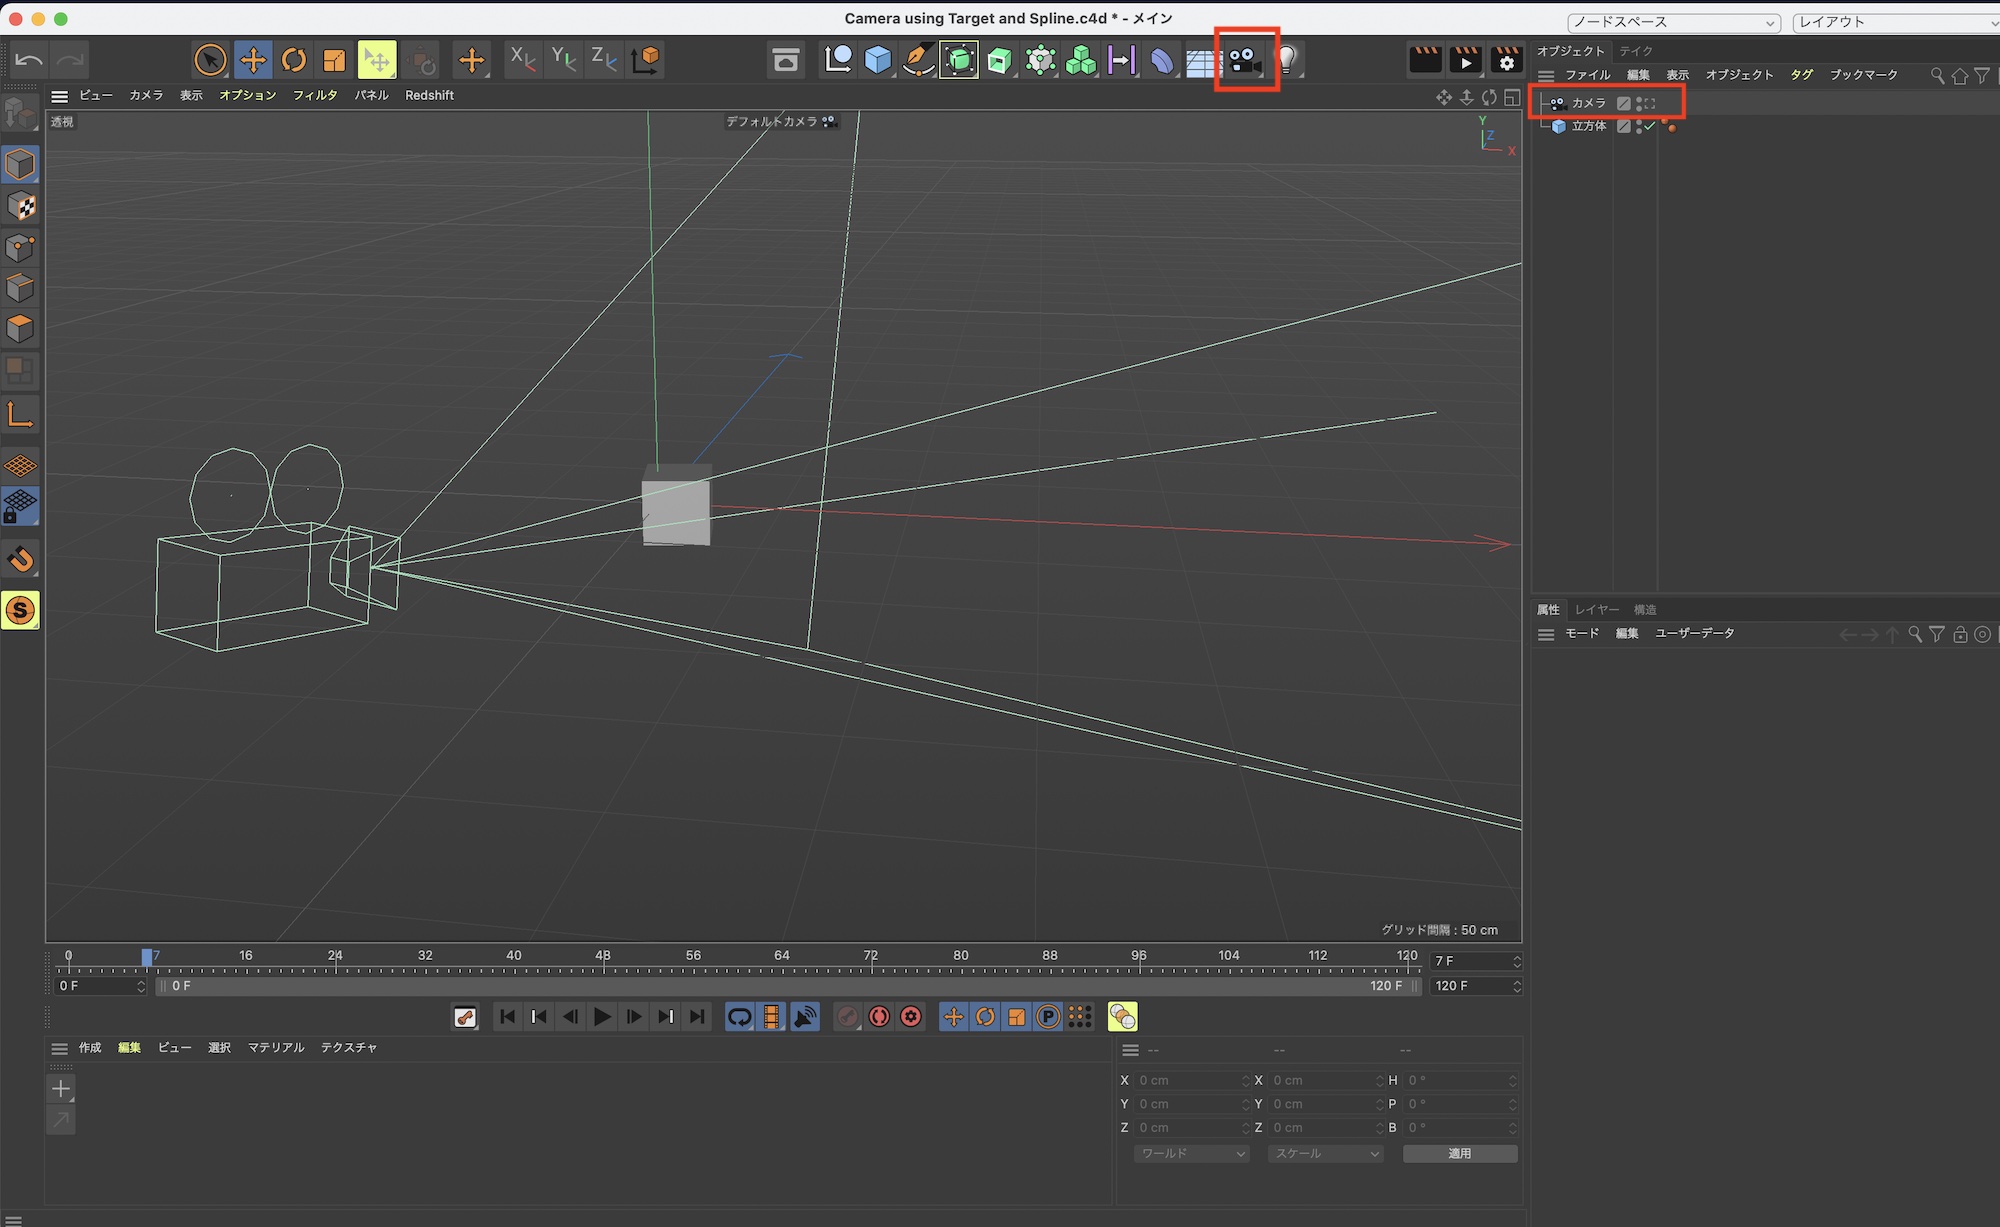The height and width of the screenshot is (1227, 2000).
Task: Open the render settings gear icon
Action: 1506,60
